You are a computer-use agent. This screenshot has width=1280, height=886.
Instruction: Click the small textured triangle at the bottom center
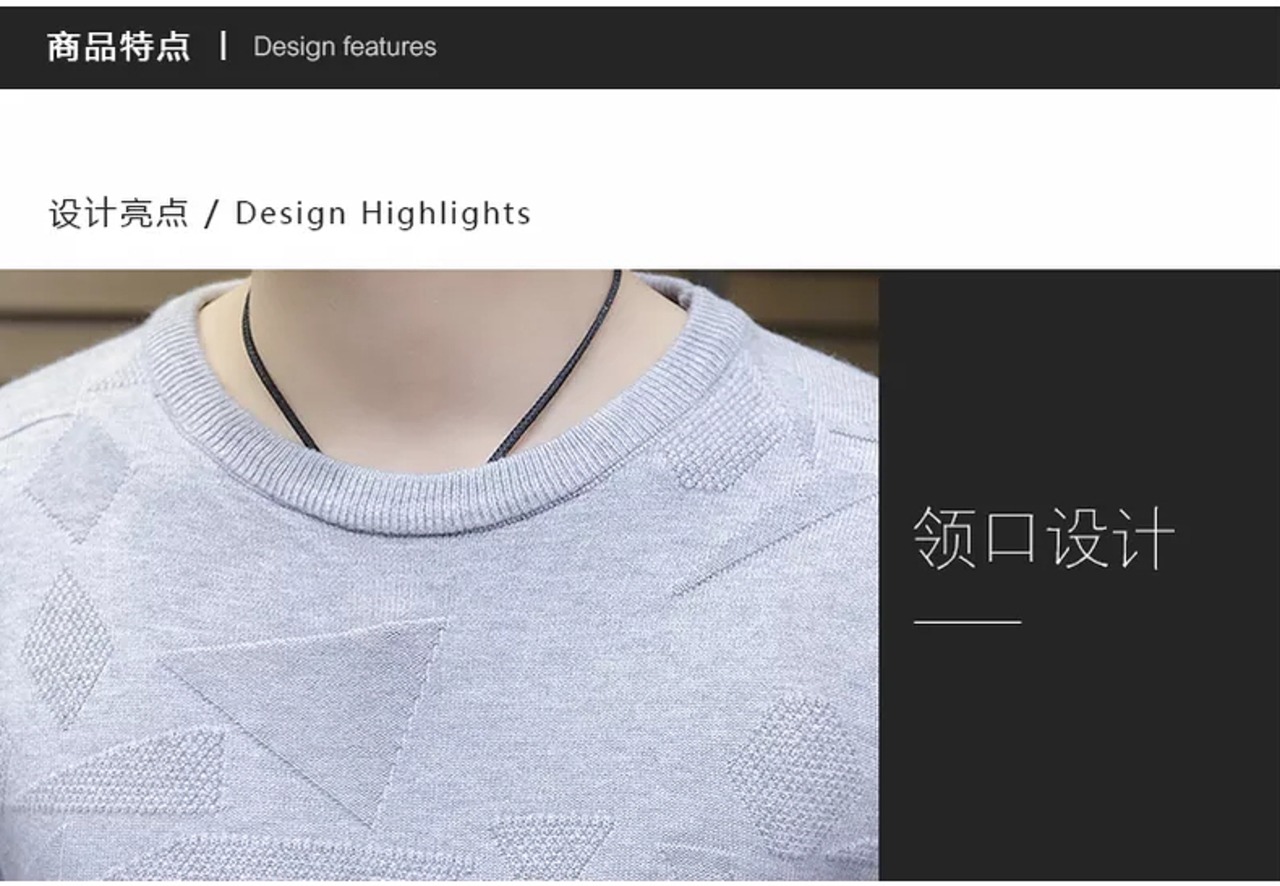click(552, 840)
